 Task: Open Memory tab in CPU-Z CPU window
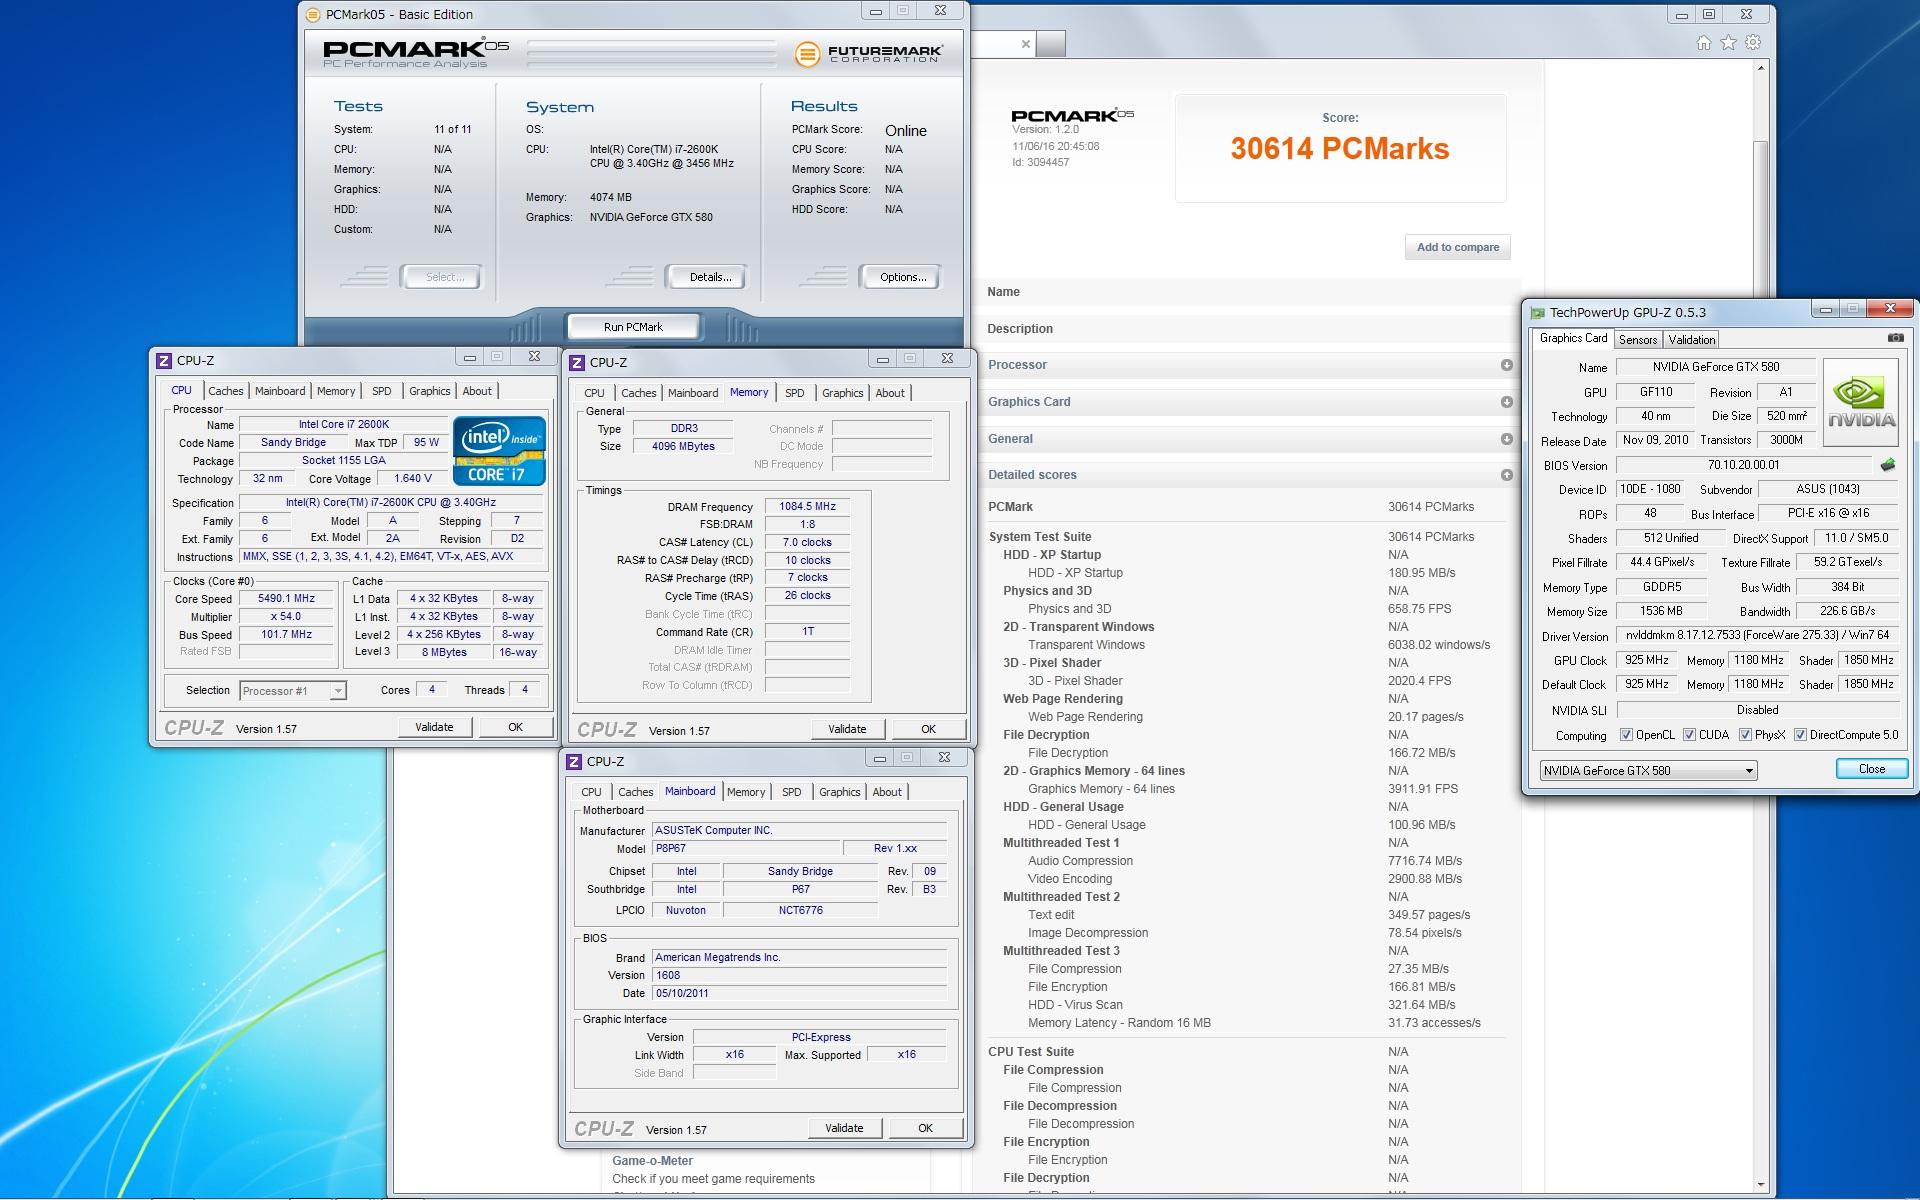[x=336, y=391]
